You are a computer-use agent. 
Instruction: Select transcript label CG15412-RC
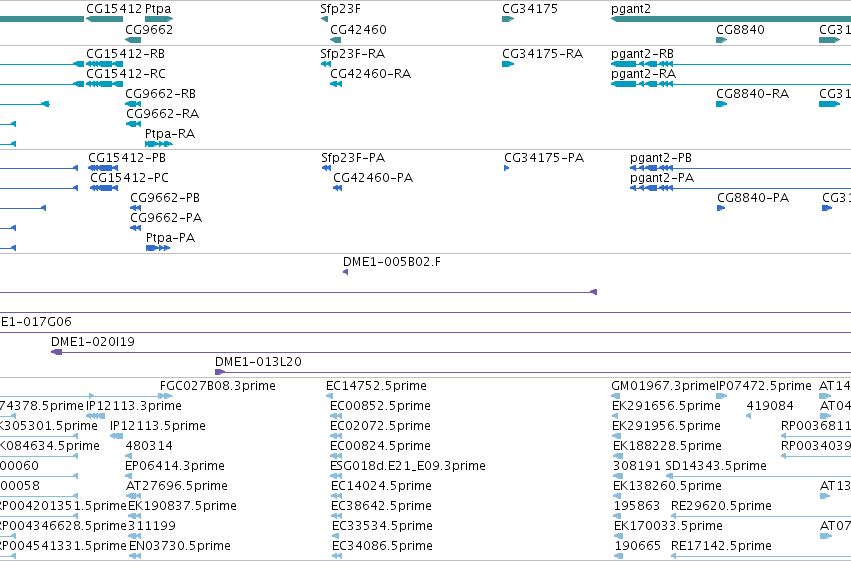point(126,74)
